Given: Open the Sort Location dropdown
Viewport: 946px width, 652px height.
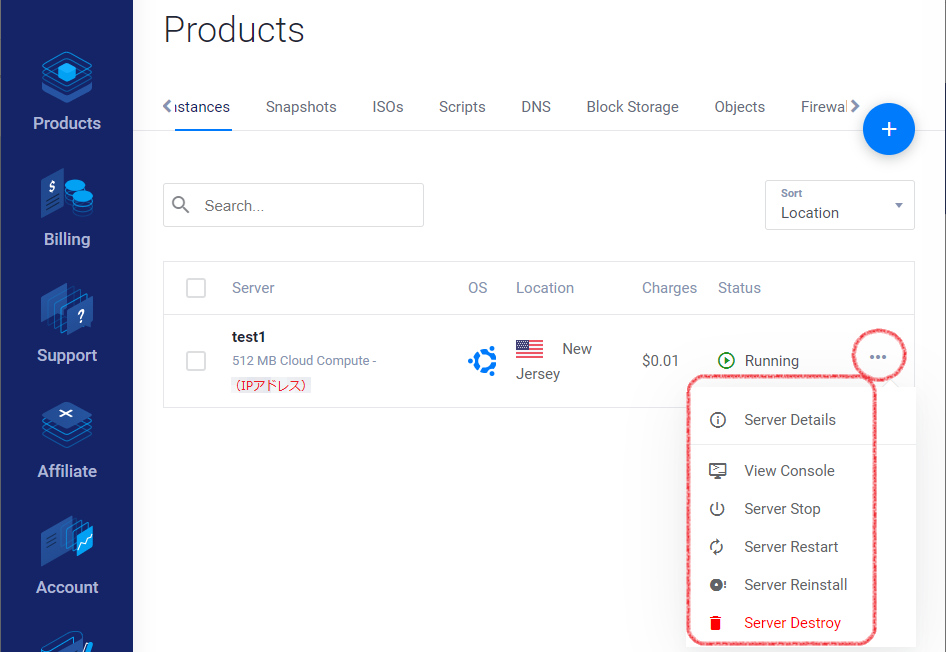Looking at the screenshot, I should click(839, 205).
